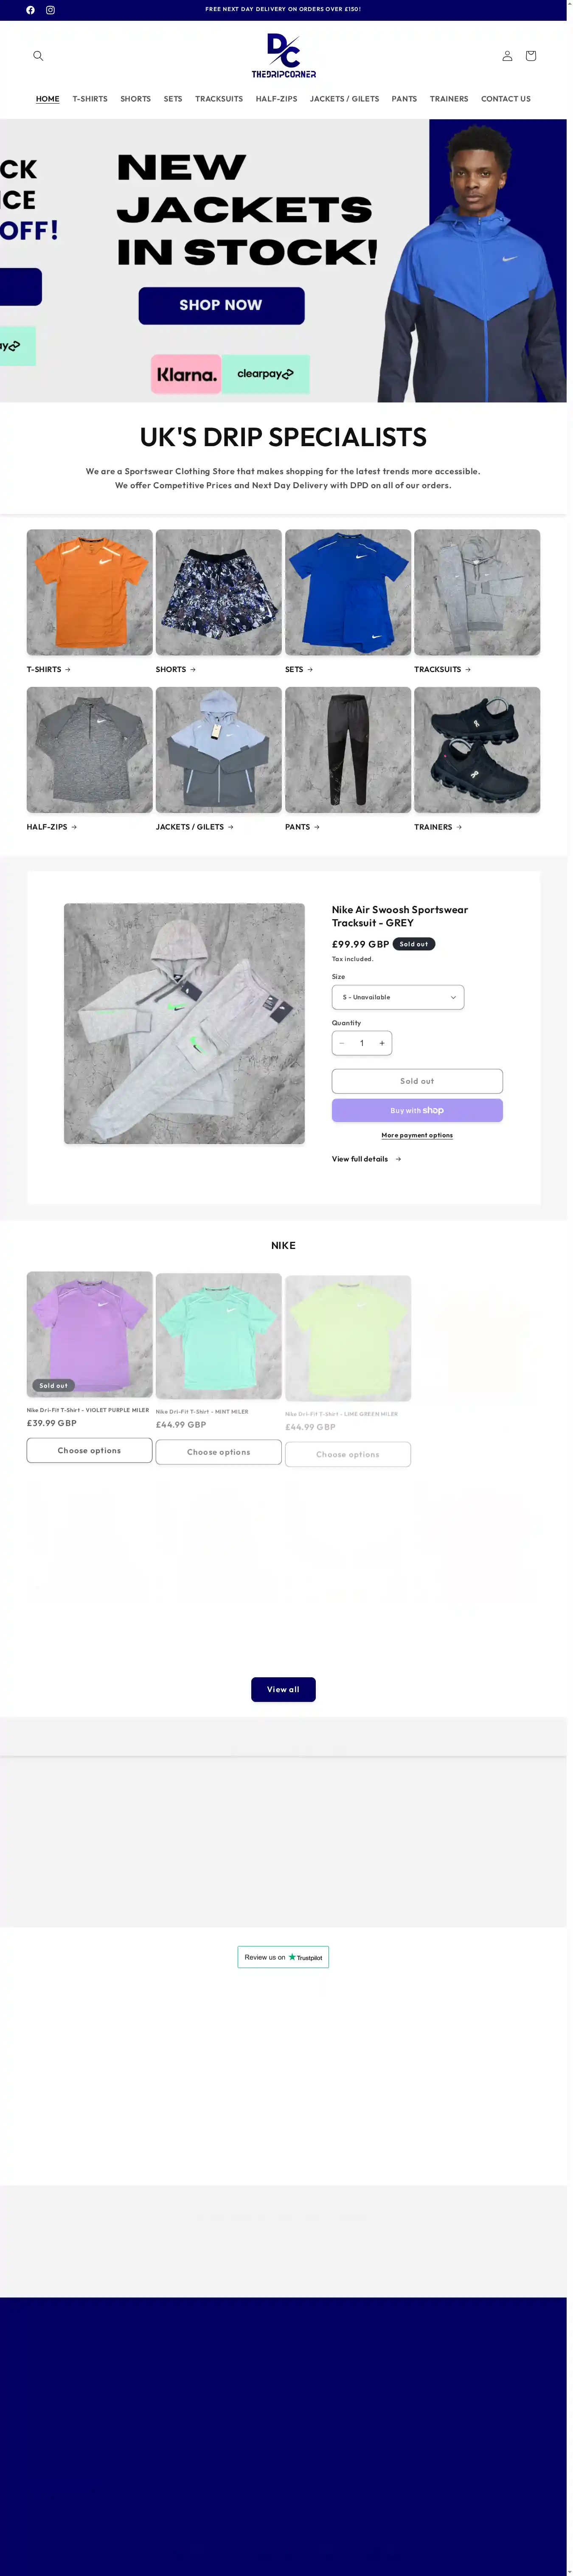Click Review us on Trustpilot widget
The image size is (573, 2576).
(x=283, y=1957)
